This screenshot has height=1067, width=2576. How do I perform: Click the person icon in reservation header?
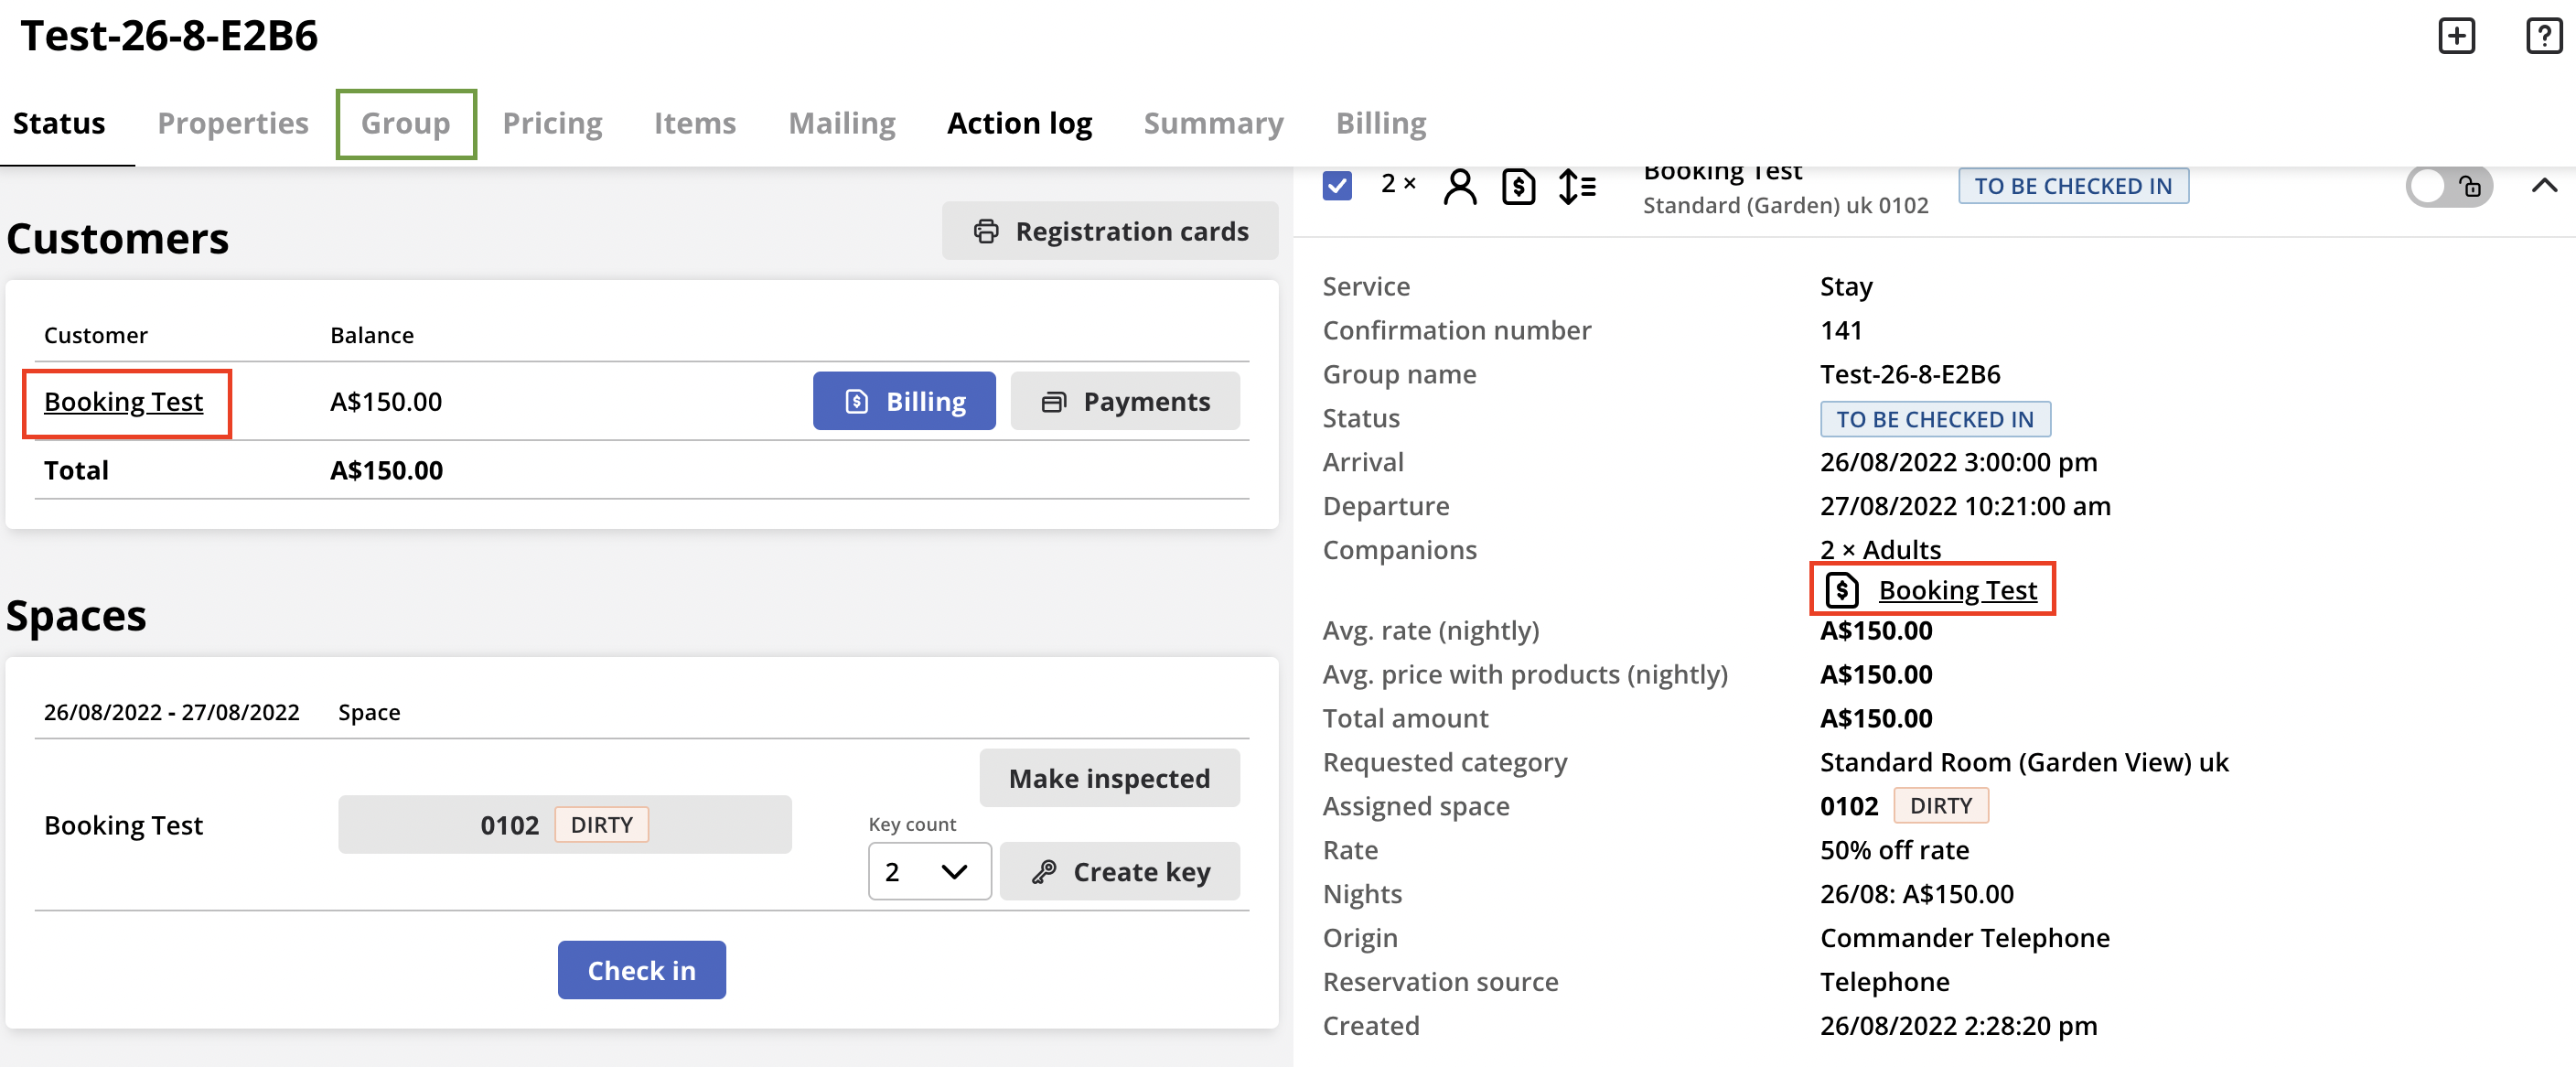(1459, 186)
